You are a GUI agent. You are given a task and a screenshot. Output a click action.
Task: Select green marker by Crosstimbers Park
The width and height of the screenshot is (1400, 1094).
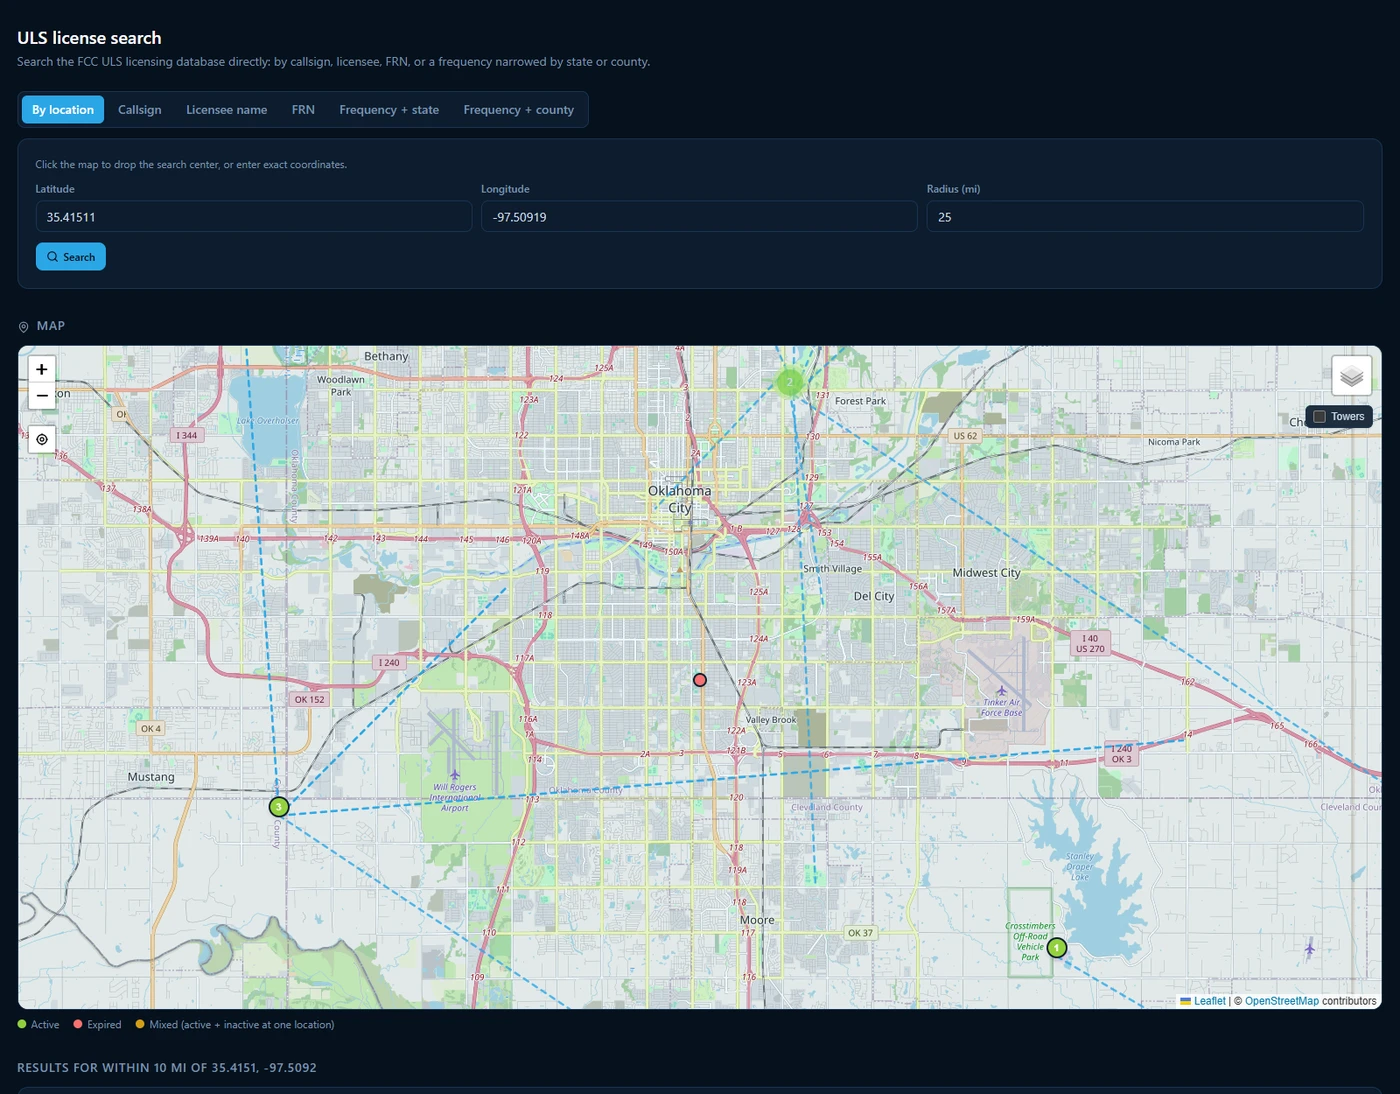[1057, 947]
